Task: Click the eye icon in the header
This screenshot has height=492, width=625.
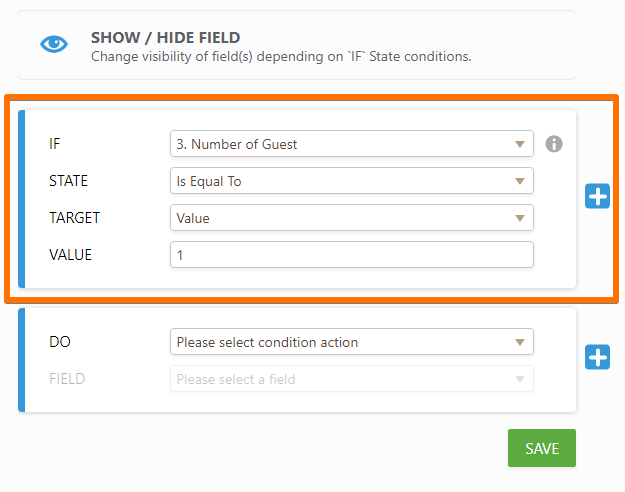Action: 54,45
